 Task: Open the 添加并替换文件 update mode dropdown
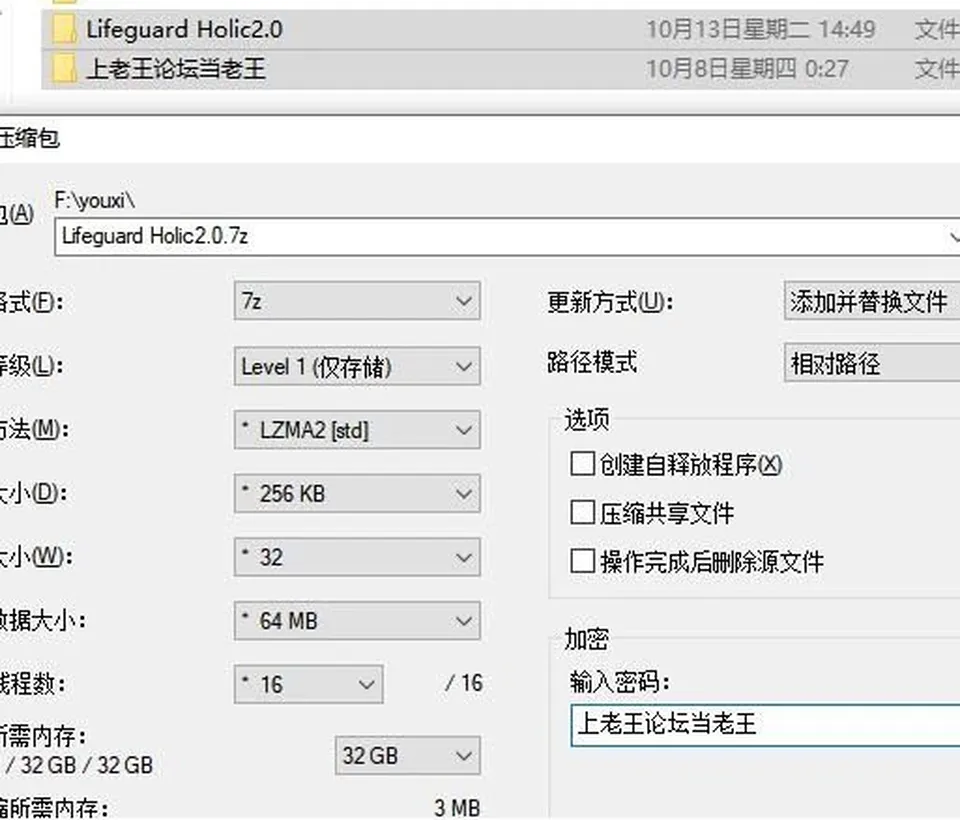(872, 301)
